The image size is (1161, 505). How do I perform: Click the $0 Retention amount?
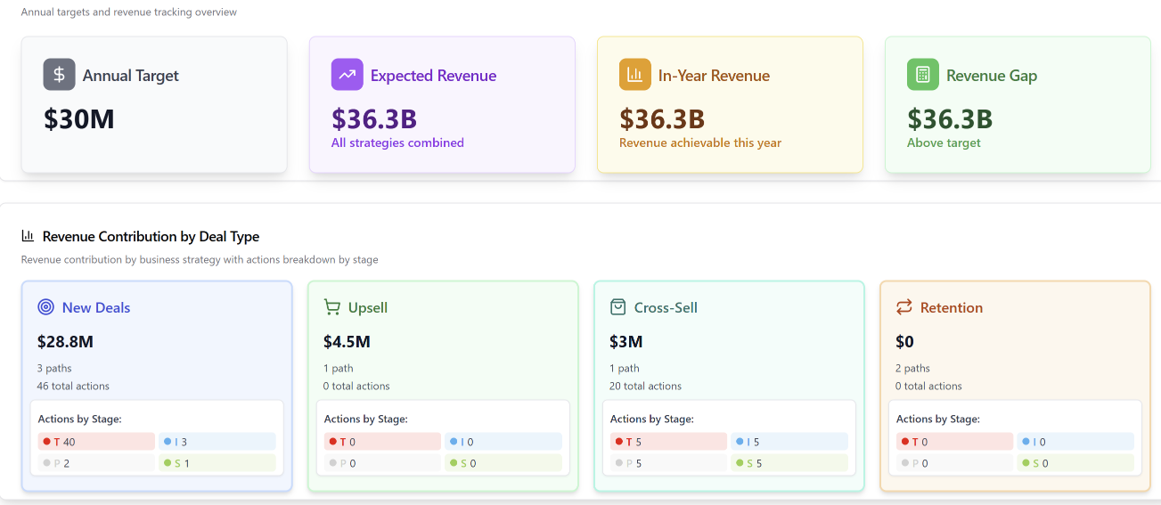(905, 341)
